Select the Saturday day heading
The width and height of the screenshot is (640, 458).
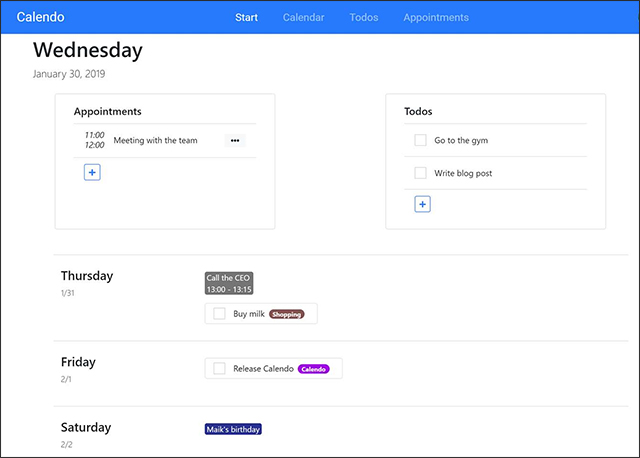pyautogui.click(x=86, y=427)
